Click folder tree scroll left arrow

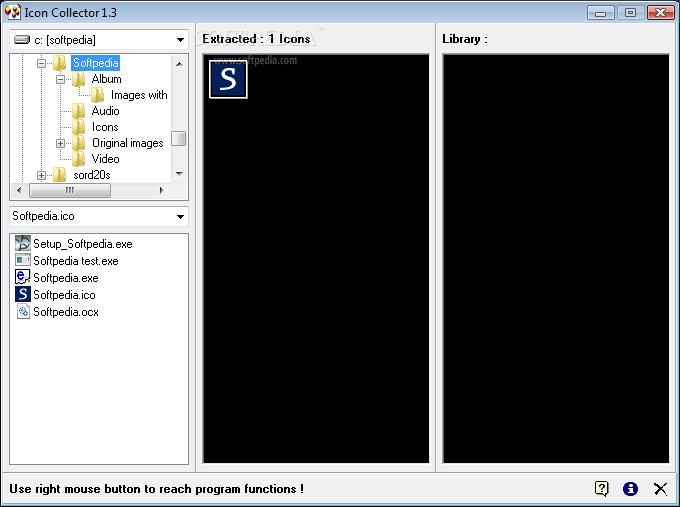coord(19,190)
